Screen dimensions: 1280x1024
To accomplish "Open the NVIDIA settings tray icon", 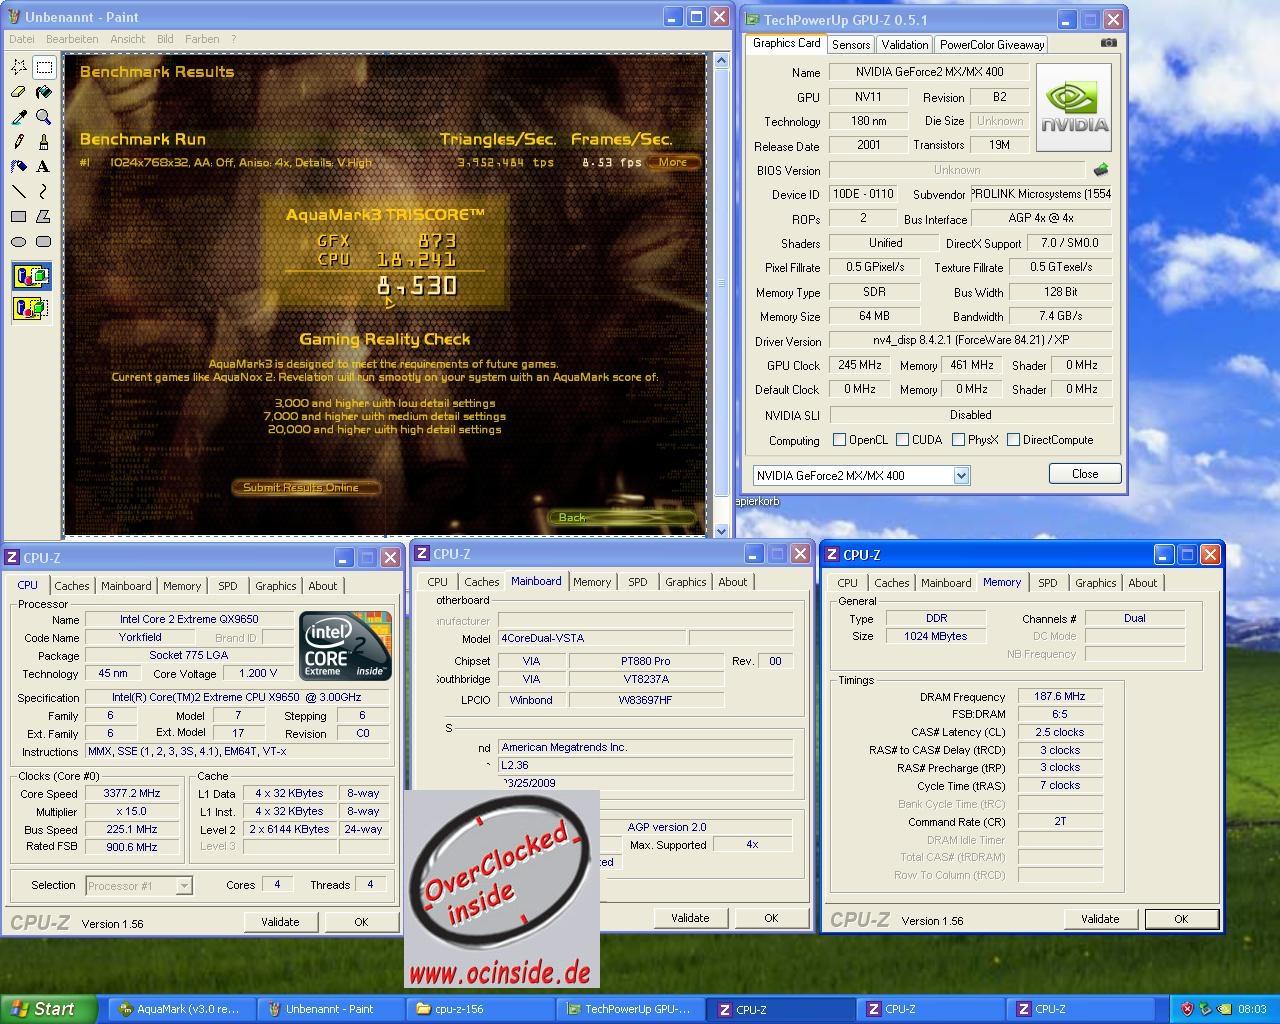I will point(1223,1009).
